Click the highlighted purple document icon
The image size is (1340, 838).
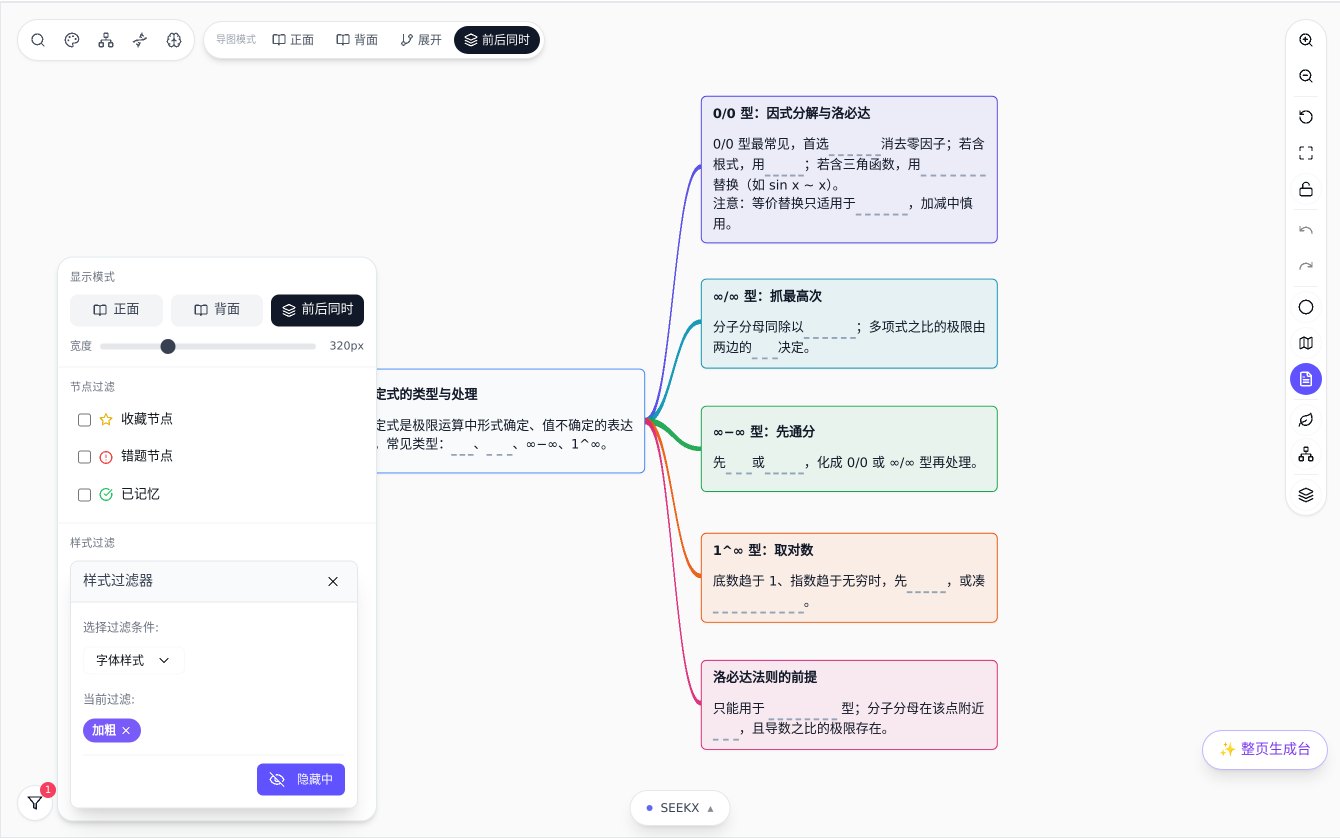[1306, 379]
